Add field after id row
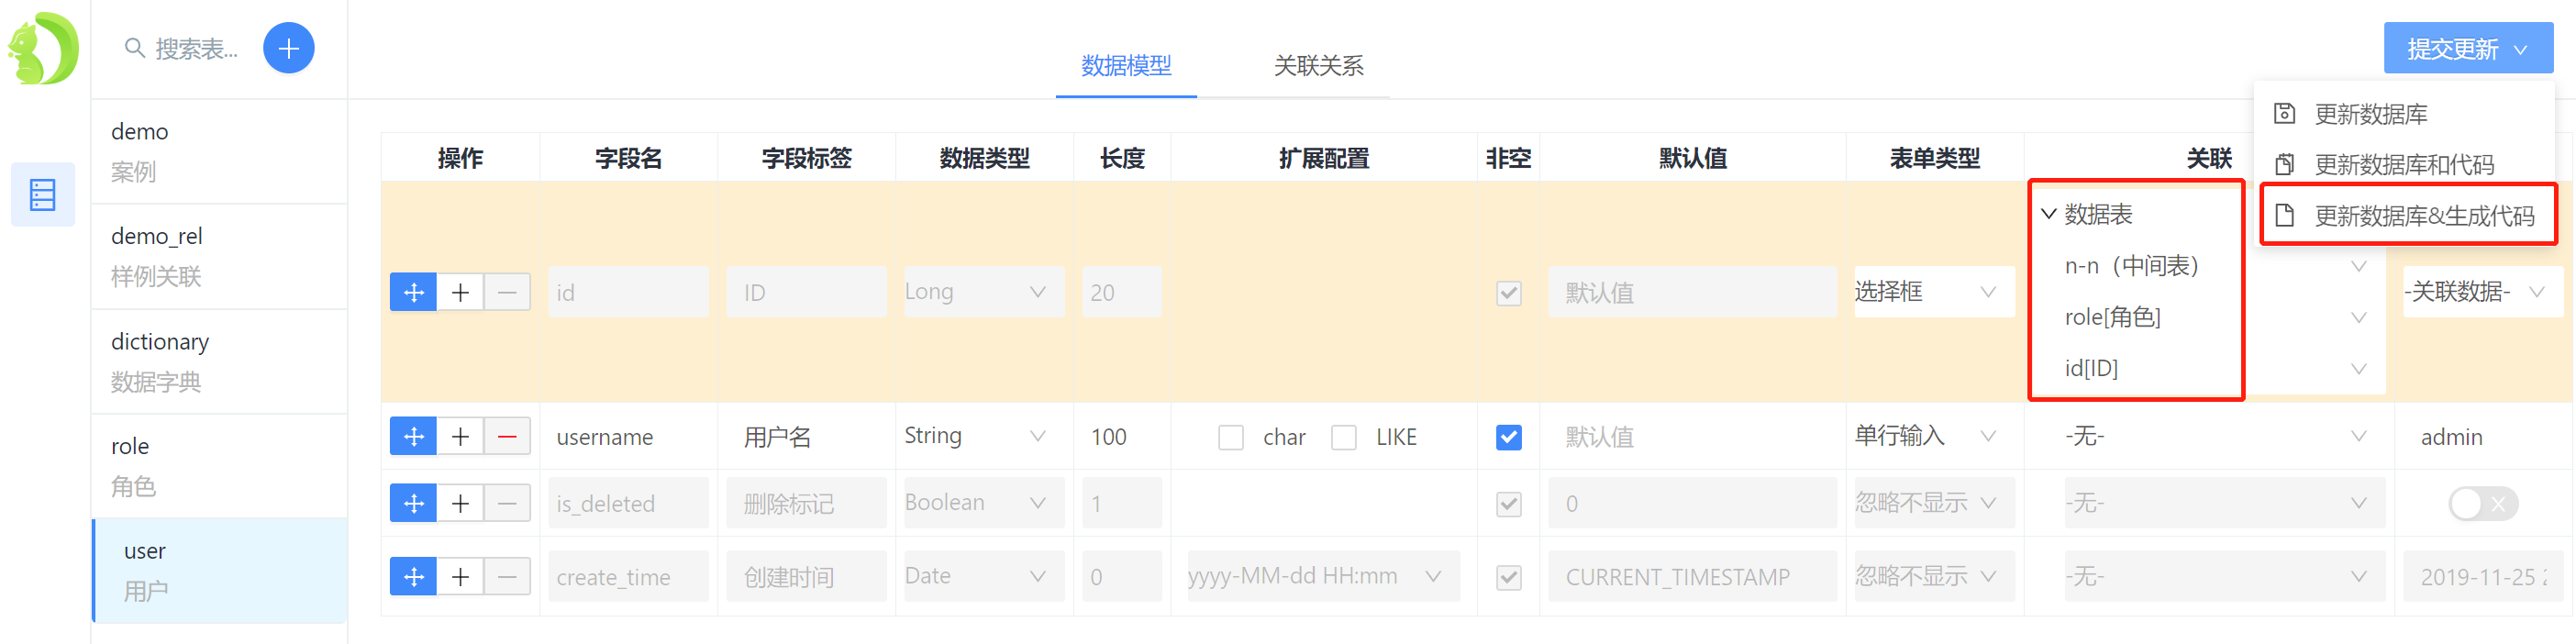This screenshot has width=2576, height=644. point(460,292)
